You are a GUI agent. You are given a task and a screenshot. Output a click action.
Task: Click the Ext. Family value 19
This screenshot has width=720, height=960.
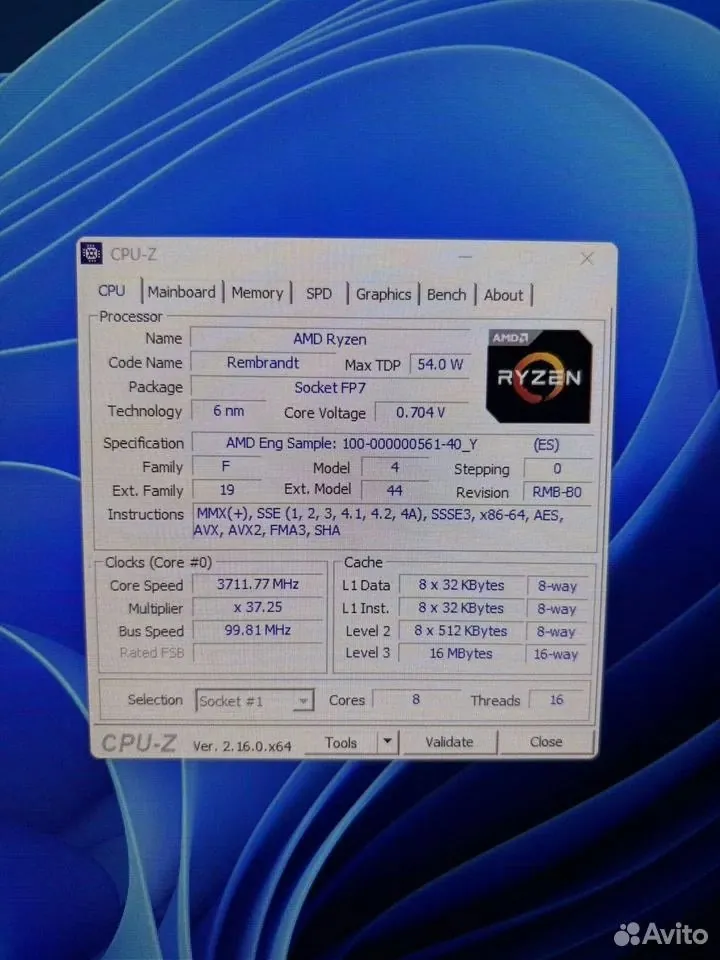point(227,490)
